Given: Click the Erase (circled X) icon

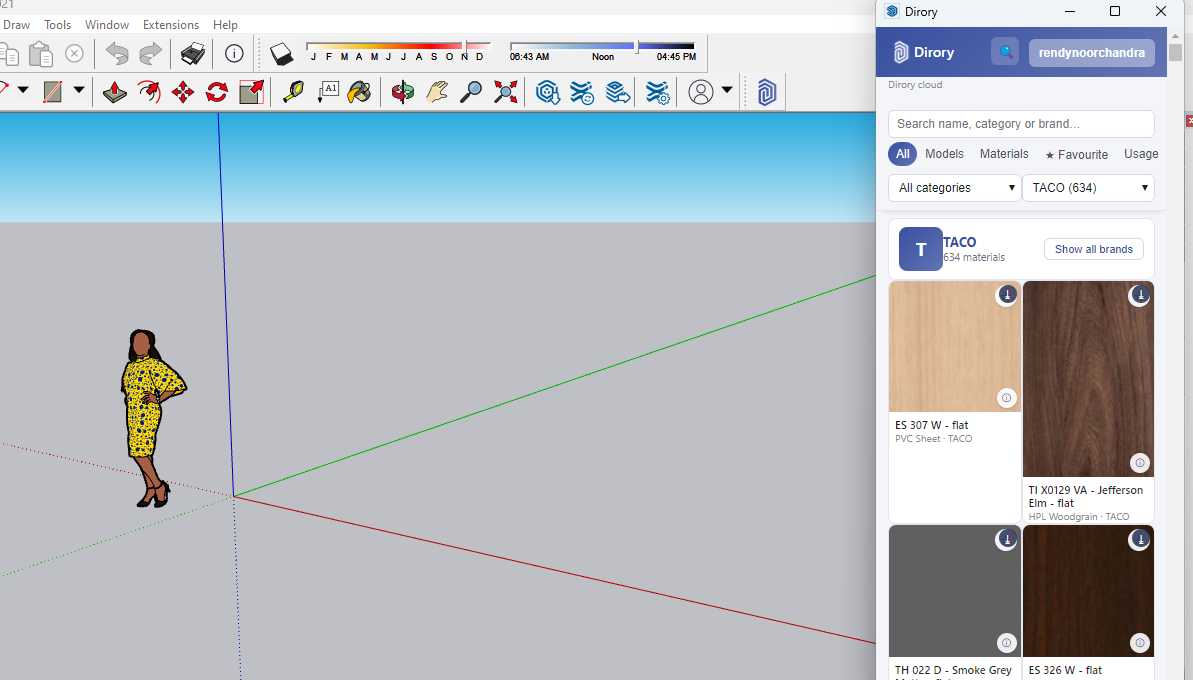Looking at the screenshot, I should tap(74, 53).
